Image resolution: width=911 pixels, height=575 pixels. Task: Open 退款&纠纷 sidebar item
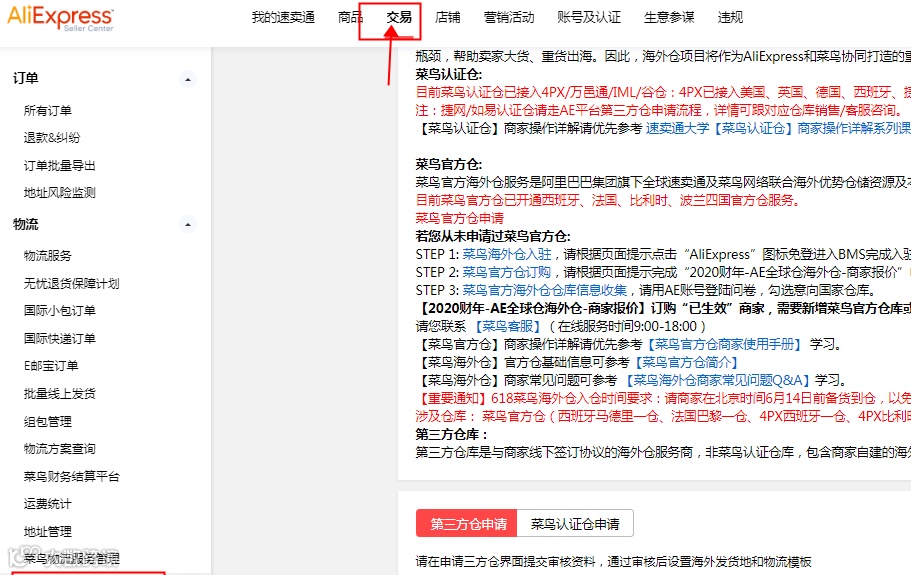coord(52,138)
